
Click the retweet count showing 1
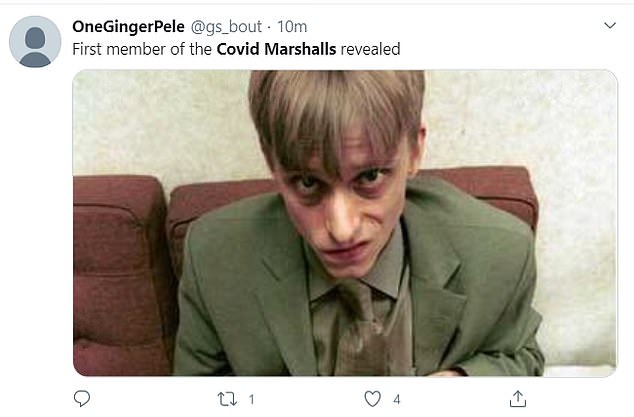pos(250,399)
